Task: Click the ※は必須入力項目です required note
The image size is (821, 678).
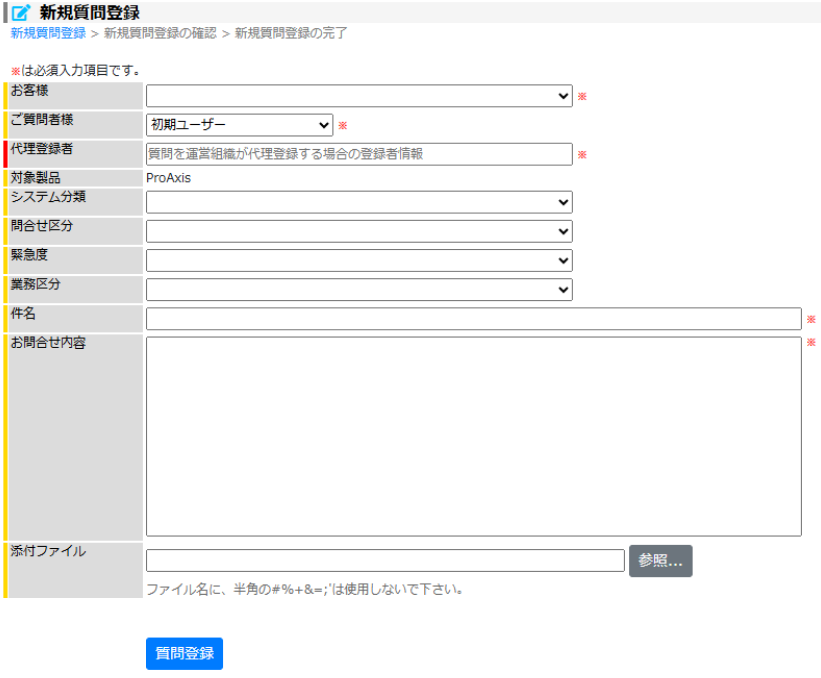Action: [x=70, y=72]
